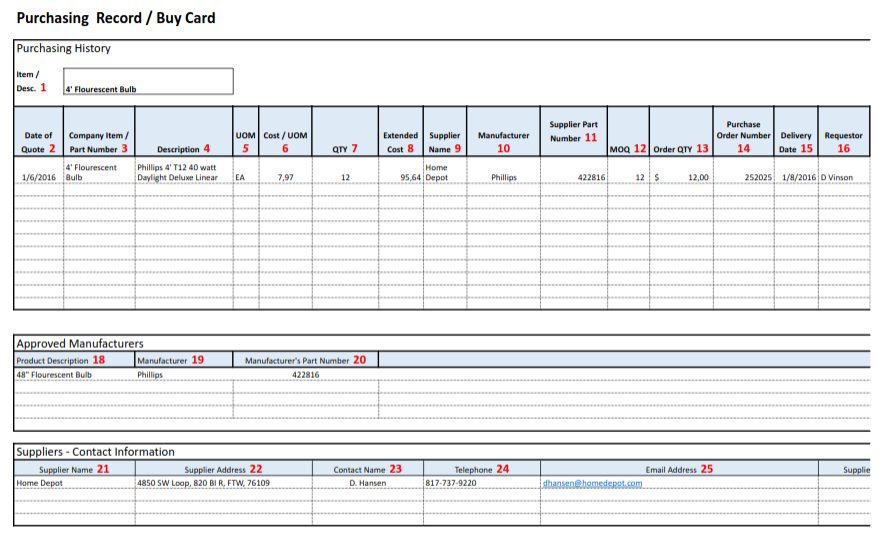This screenshot has width=885, height=543.
Task: Select the Phillips 4' T12 description cell
Action: point(183,172)
